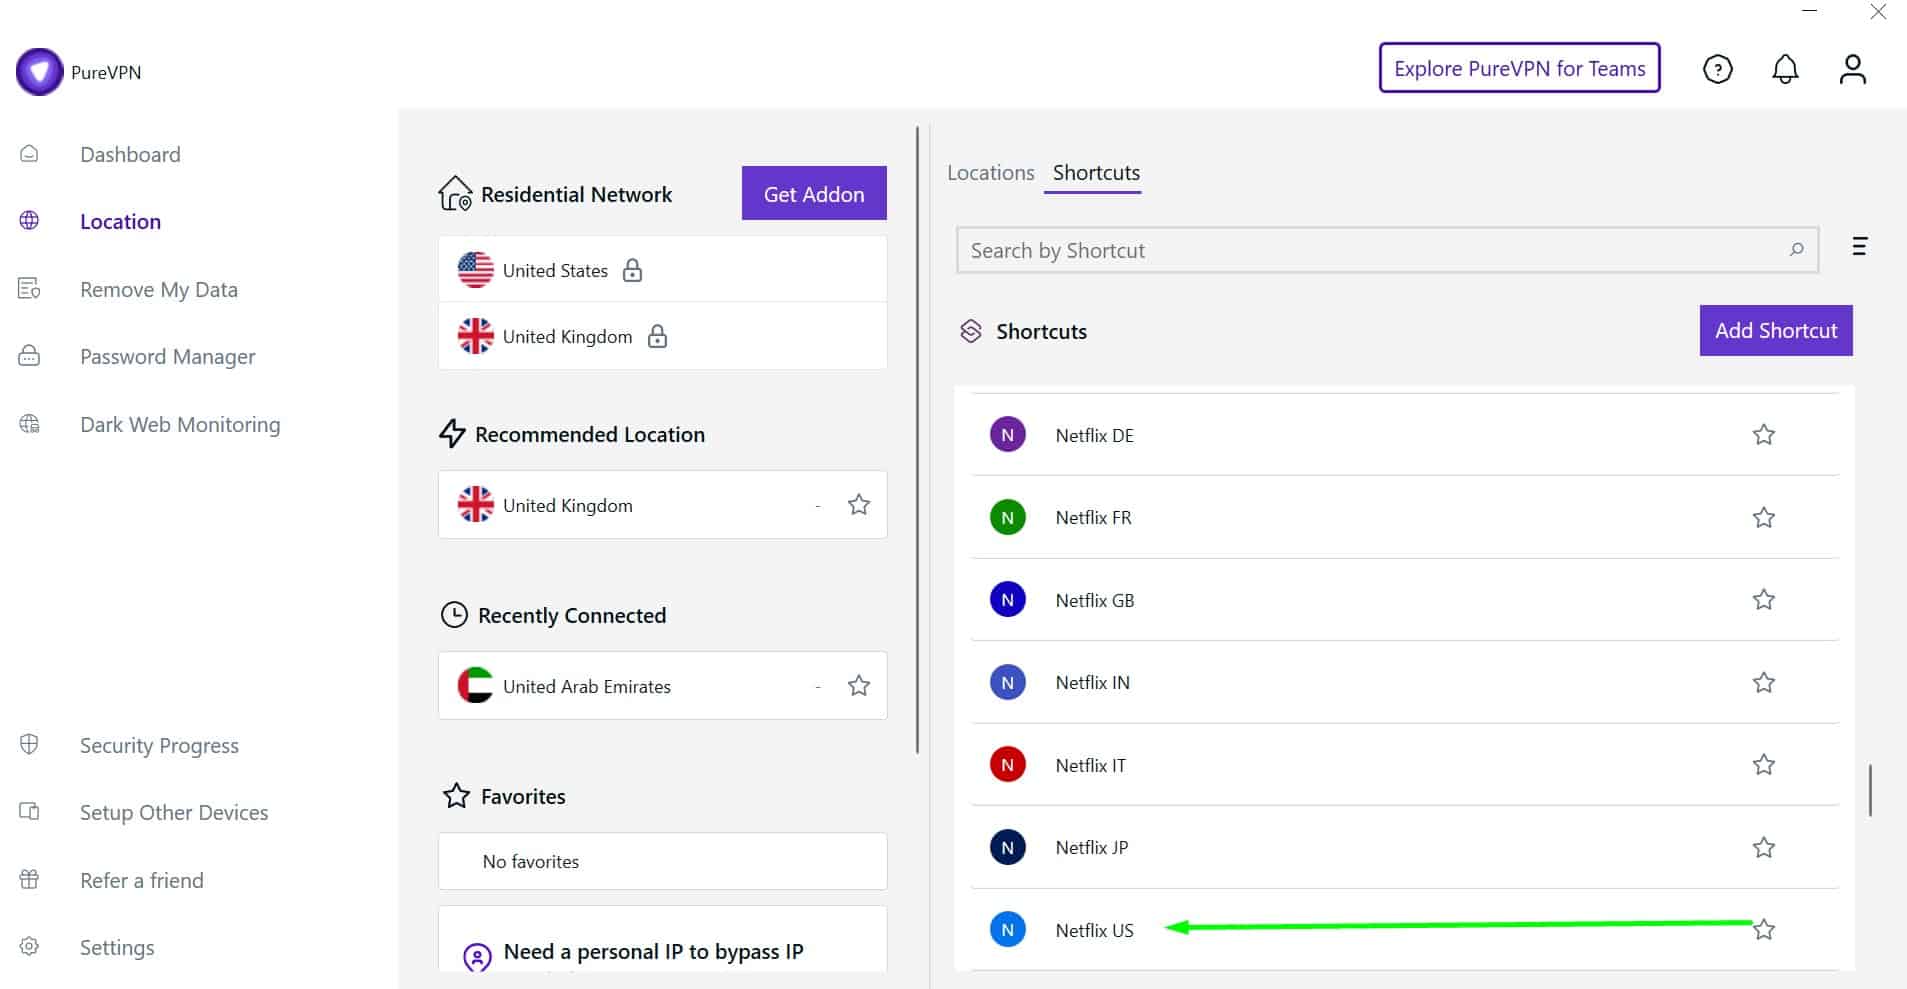The width and height of the screenshot is (1907, 989).
Task: Select the Netflix JP shortcut text
Action: [x=1091, y=848]
